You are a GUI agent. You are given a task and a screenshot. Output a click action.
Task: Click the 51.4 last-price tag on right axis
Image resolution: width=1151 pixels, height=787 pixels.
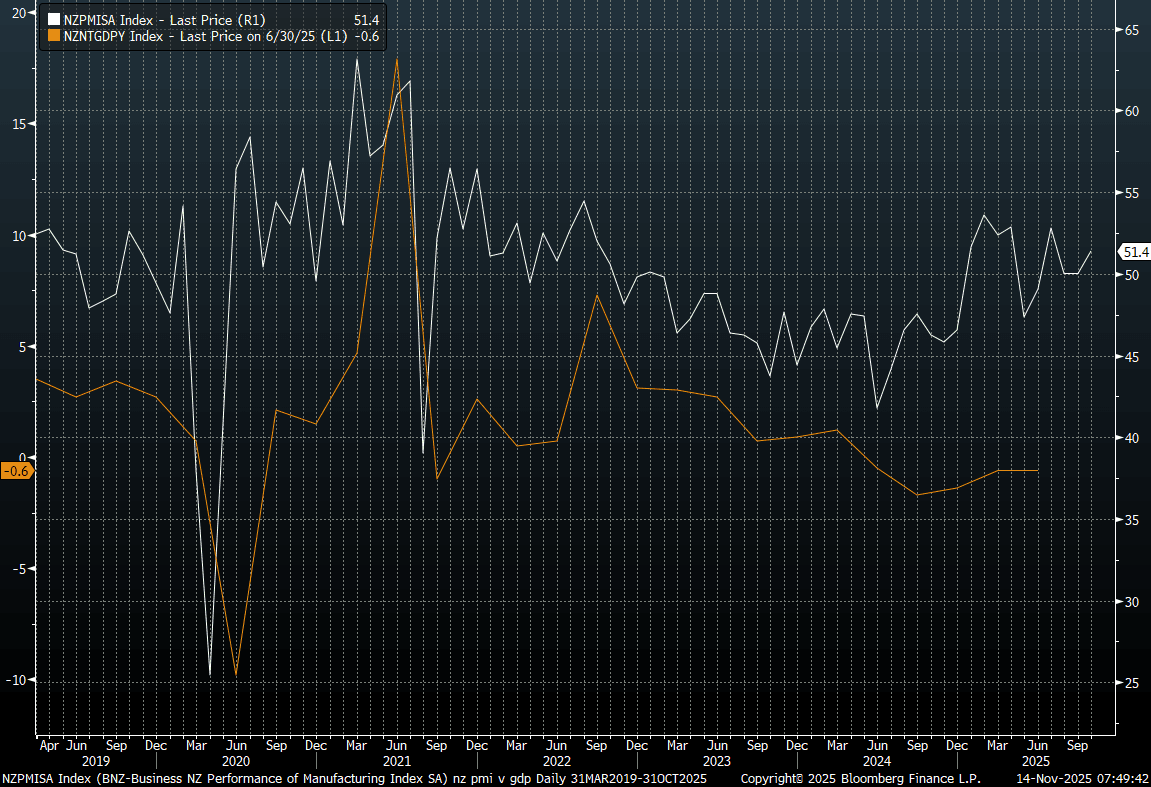1135,252
